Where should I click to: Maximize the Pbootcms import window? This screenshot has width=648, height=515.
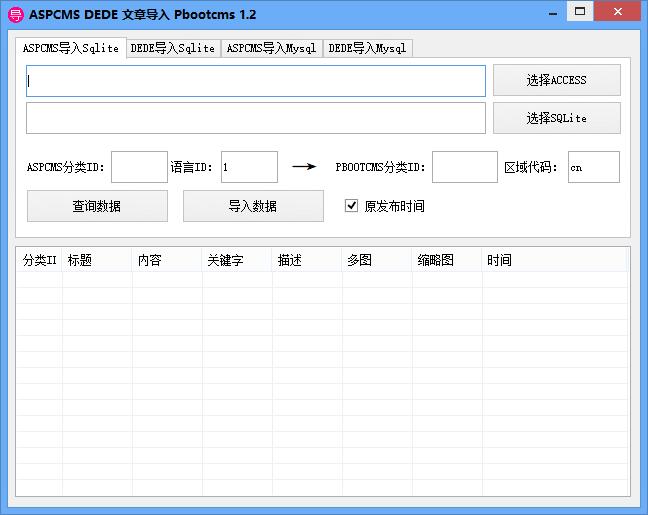pos(580,11)
